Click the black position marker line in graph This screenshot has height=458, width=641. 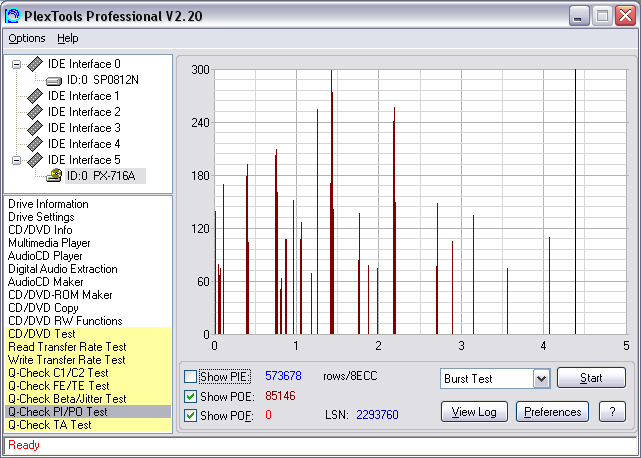575,202
